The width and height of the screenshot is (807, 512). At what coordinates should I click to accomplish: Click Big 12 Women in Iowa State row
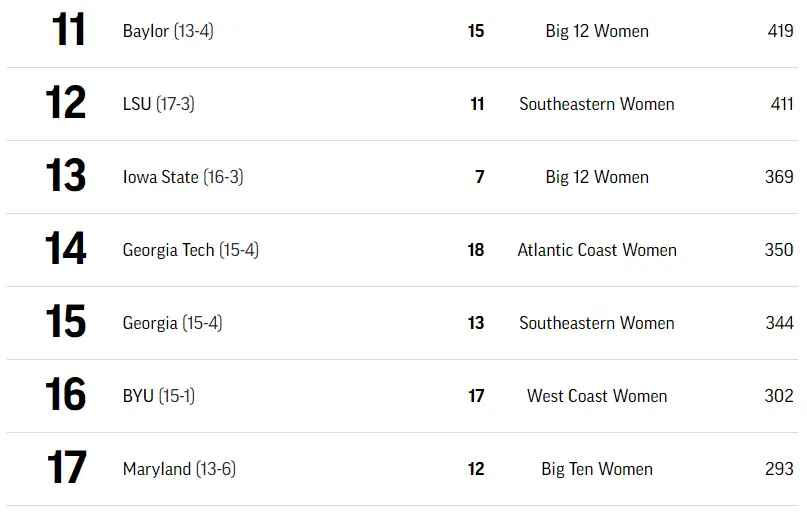(x=596, y=177)
